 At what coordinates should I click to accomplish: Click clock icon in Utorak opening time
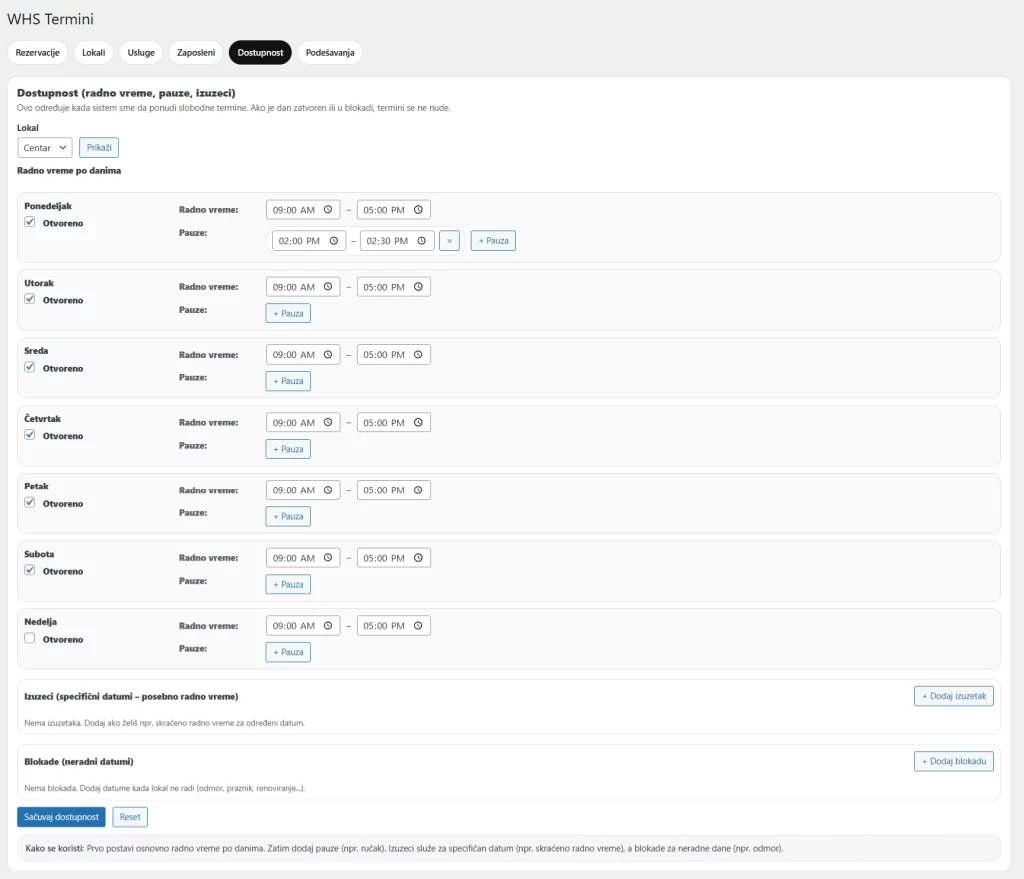[x=327, y=287]
